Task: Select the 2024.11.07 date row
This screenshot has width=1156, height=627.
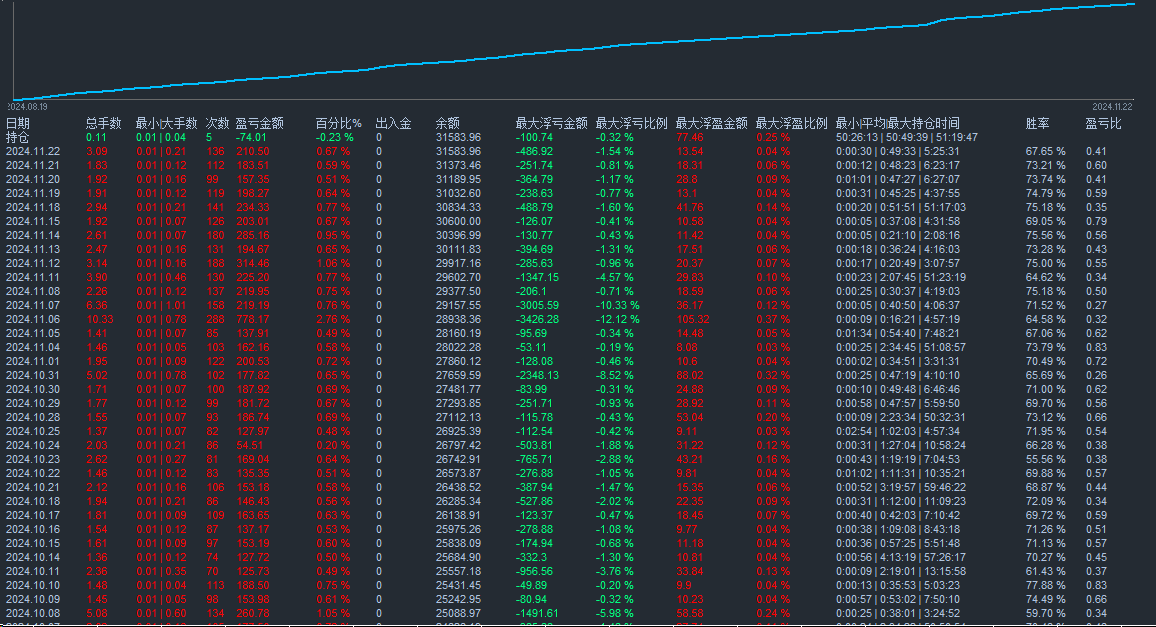Action: (x=33, y=305)
